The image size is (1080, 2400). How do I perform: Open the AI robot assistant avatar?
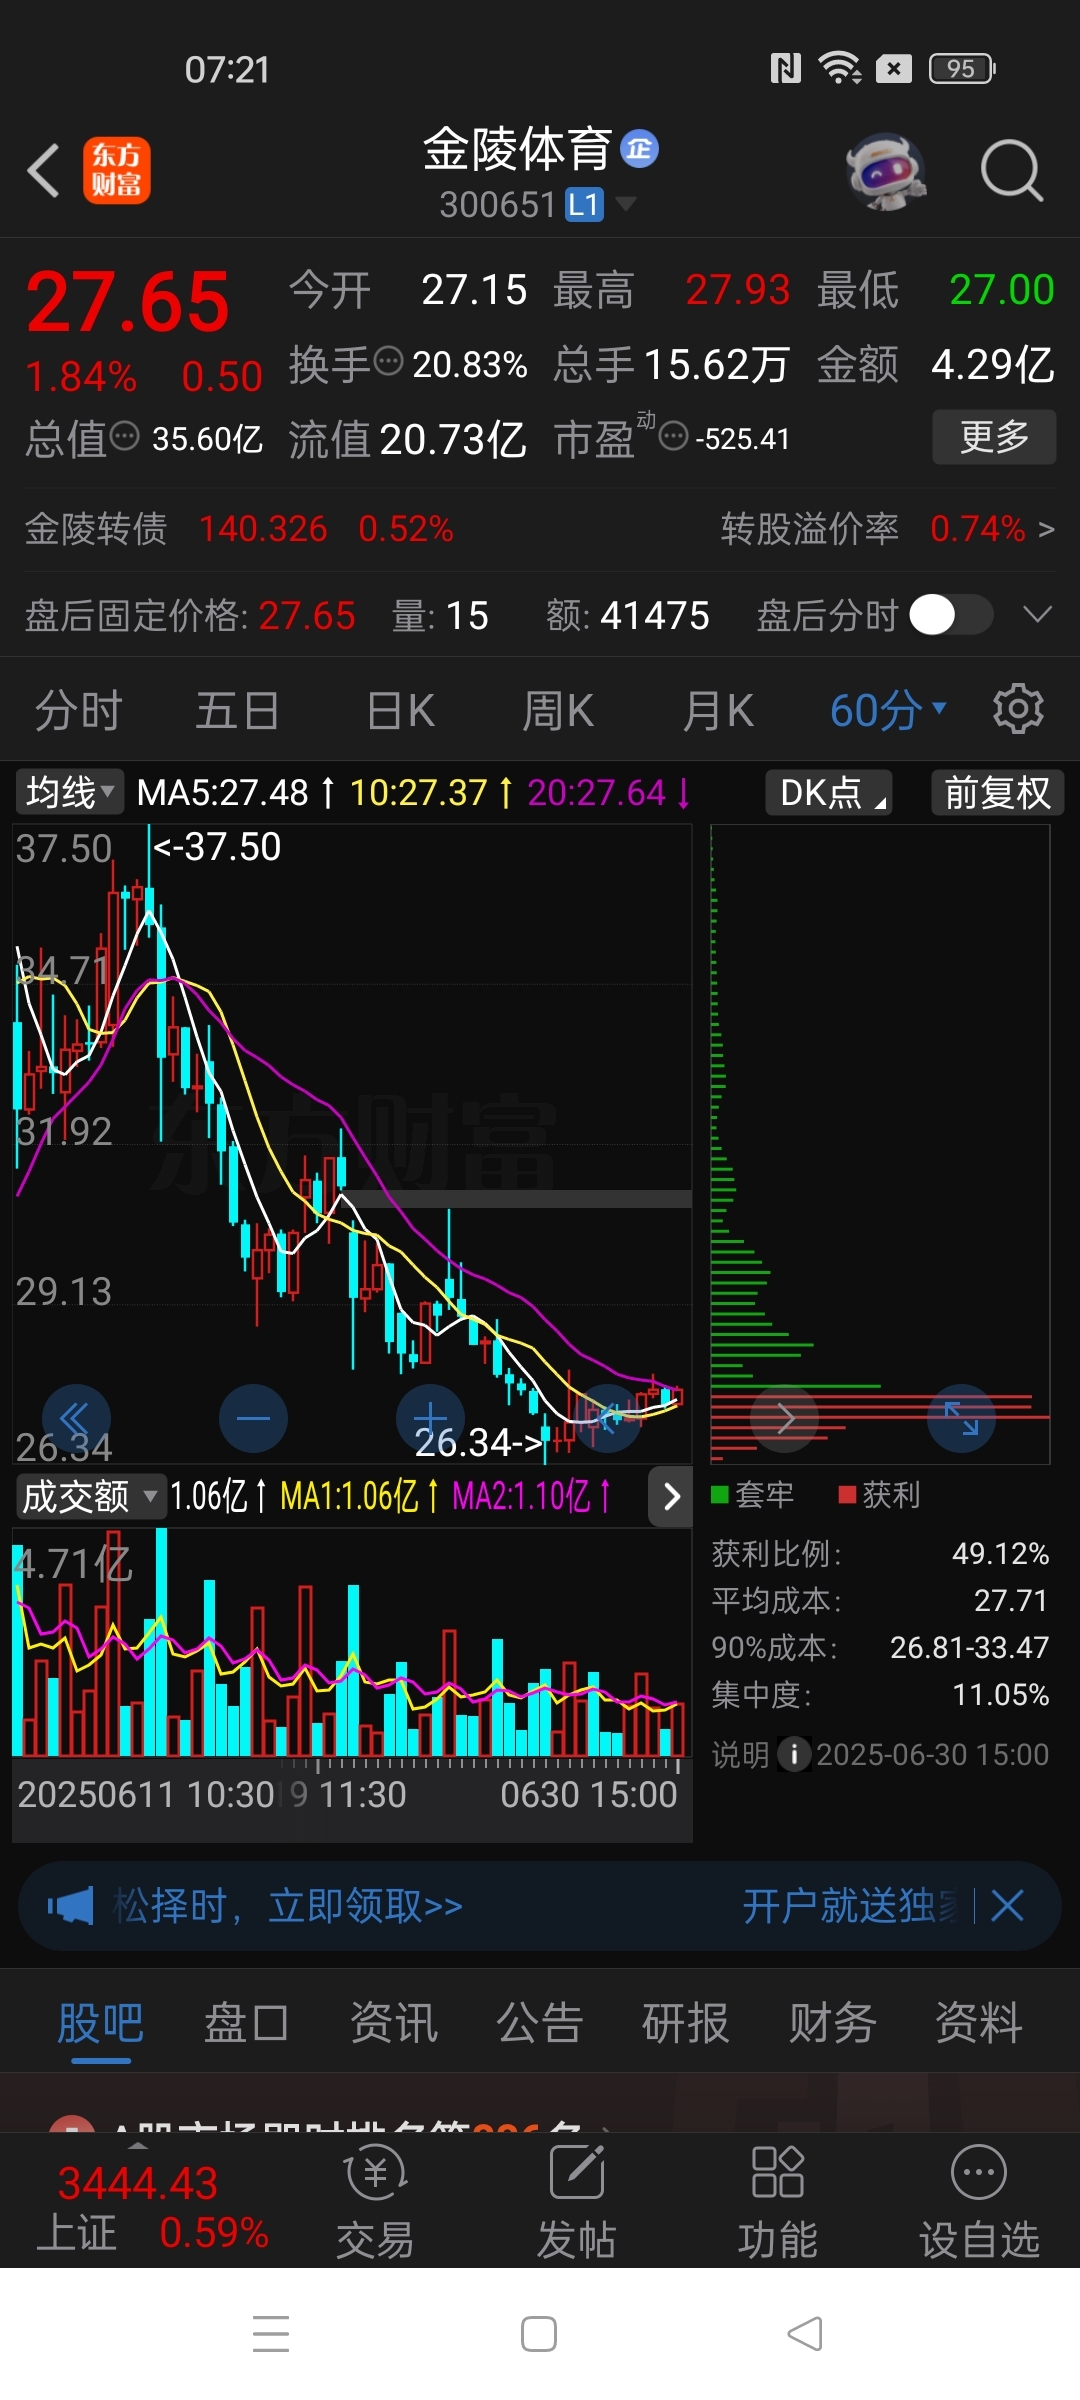885,171
